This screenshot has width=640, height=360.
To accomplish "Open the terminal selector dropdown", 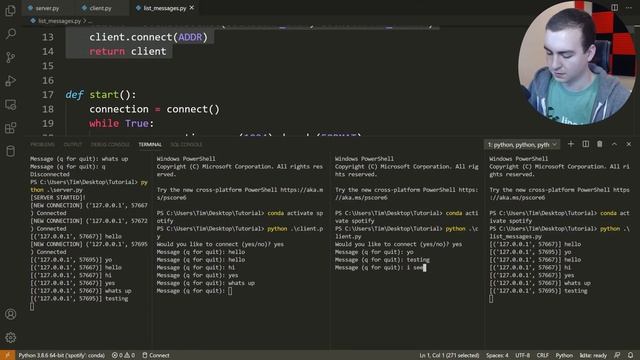I will tap(522, 144).
